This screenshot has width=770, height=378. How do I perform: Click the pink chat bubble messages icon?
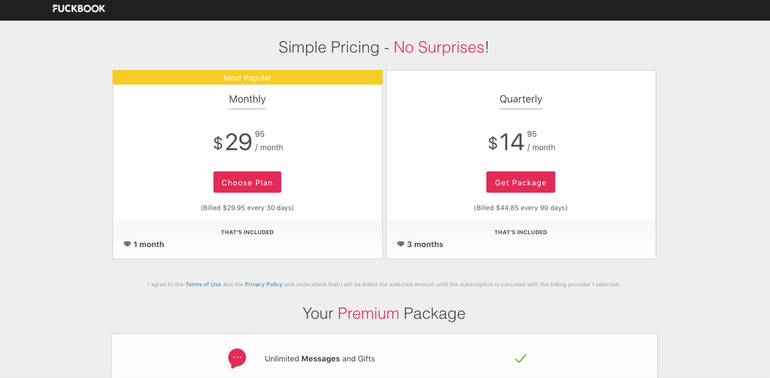pyautogui.click(x=237, y=358)
